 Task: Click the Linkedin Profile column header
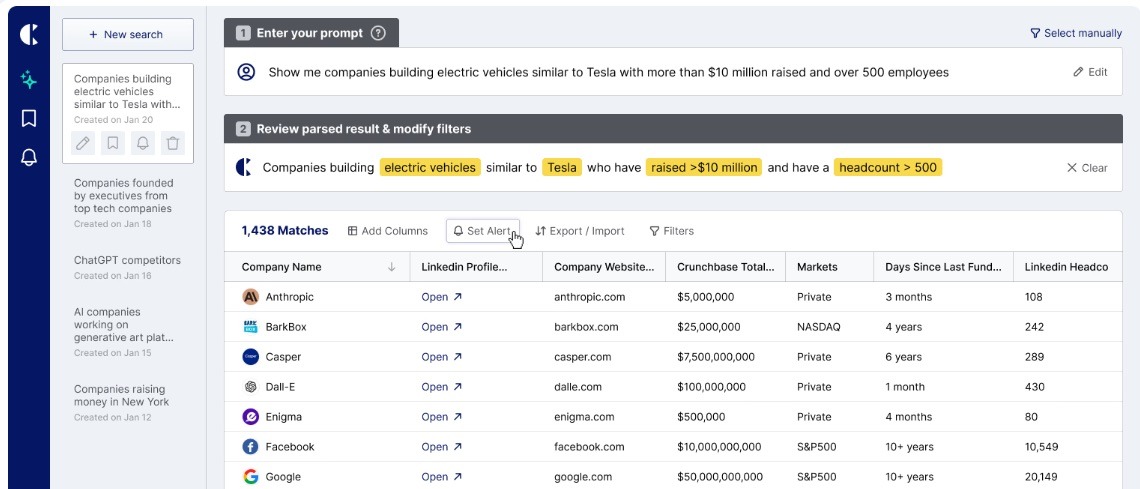pos(476,267)
